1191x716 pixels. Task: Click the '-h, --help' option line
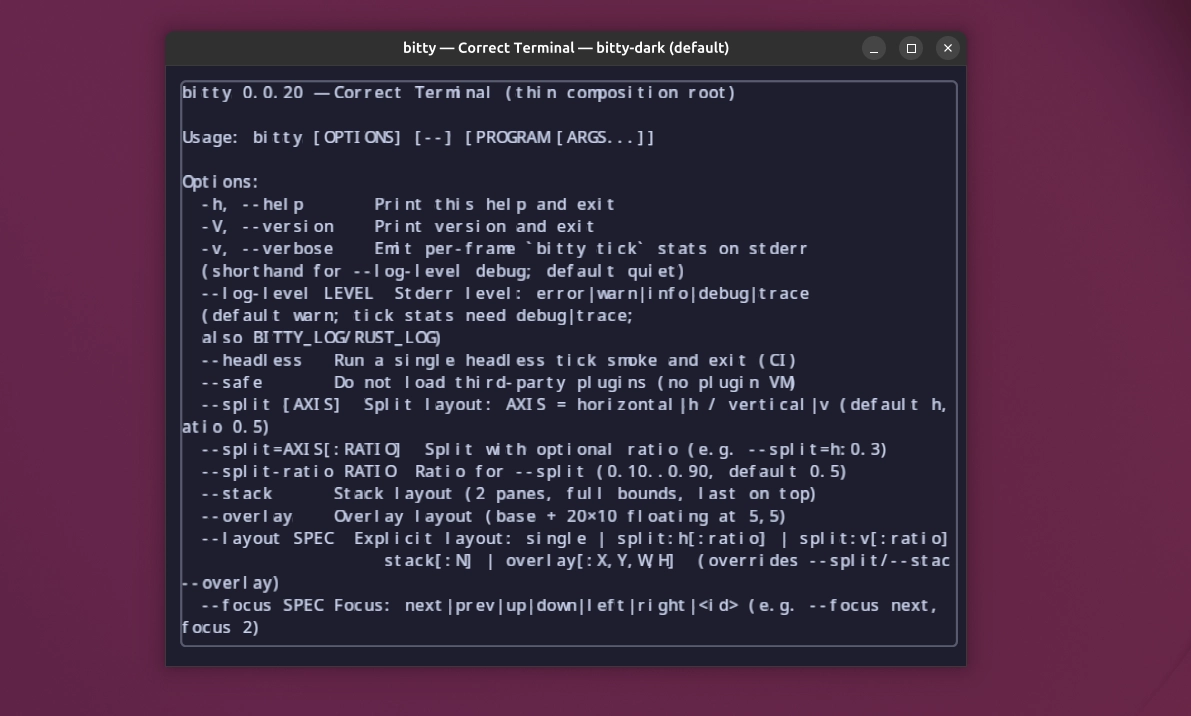[408, 204]
